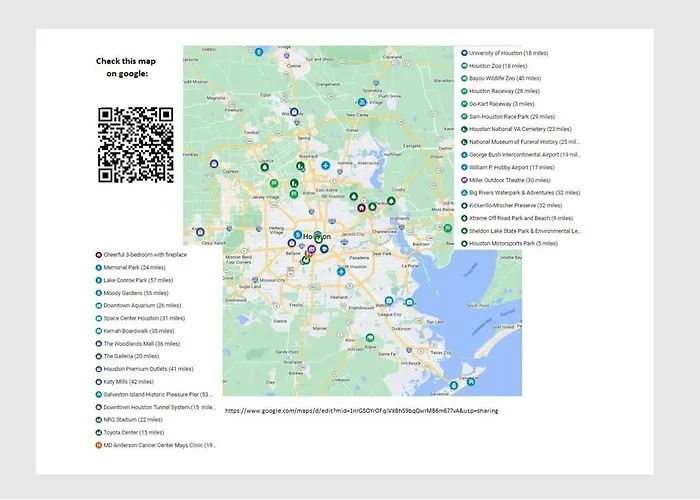This screenshot has height=500, width=700.
Task: Click the icon beside Downtown Houston Tunnel System
Action: [x=99, y=407]
